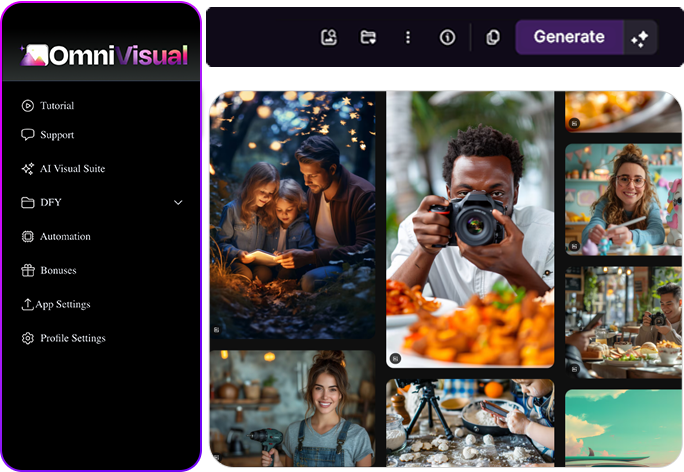
Task: Click the copy icon in top toolbar
Action: tap(492, 38)
